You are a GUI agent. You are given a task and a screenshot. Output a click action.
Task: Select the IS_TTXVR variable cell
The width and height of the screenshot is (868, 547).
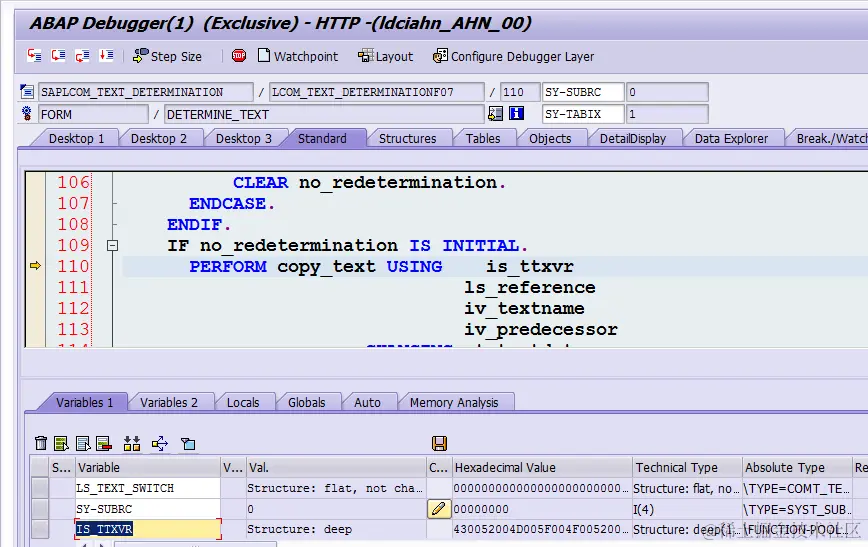(147, 529)
